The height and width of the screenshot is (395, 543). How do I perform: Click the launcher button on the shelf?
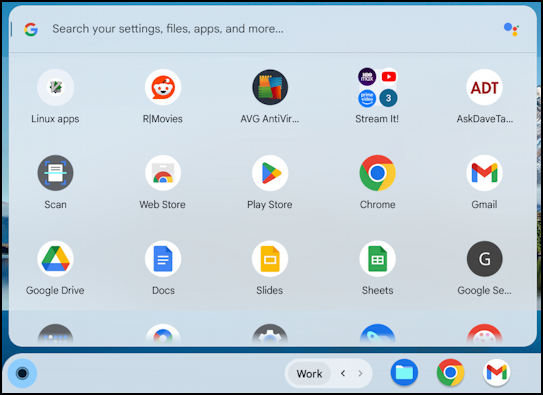click(x=22, y=373)
